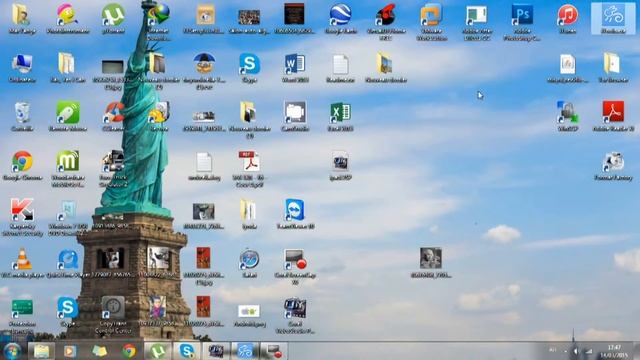Switch to Google Chrome in the taskbar
640x360 pixels.
tap(129, 351)
